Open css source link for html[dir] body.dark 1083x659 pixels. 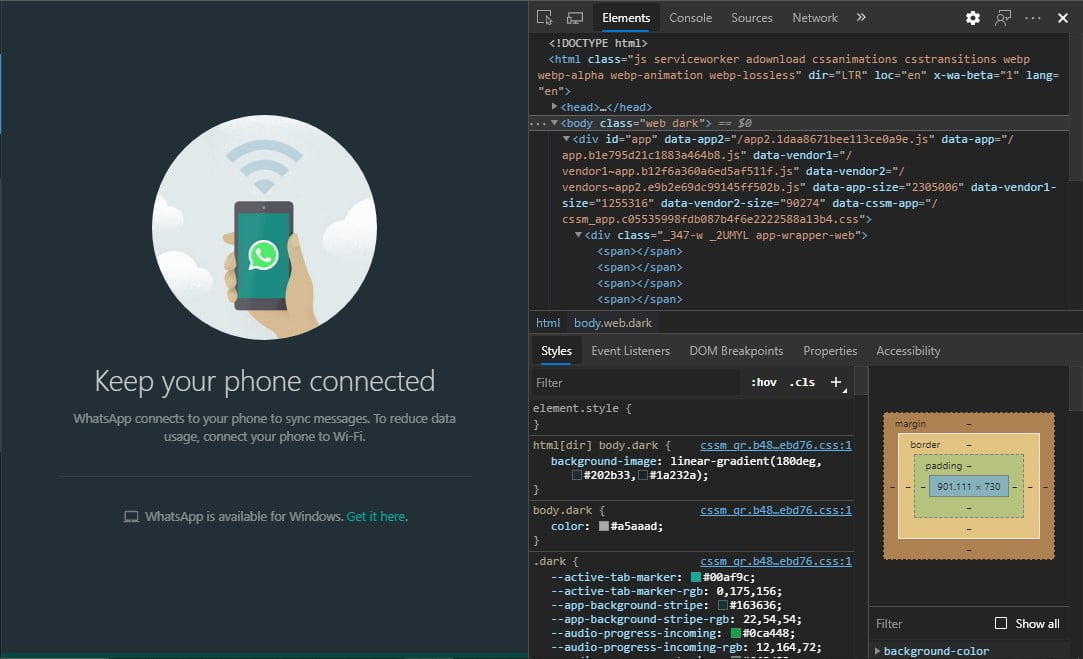pos(776,446)
